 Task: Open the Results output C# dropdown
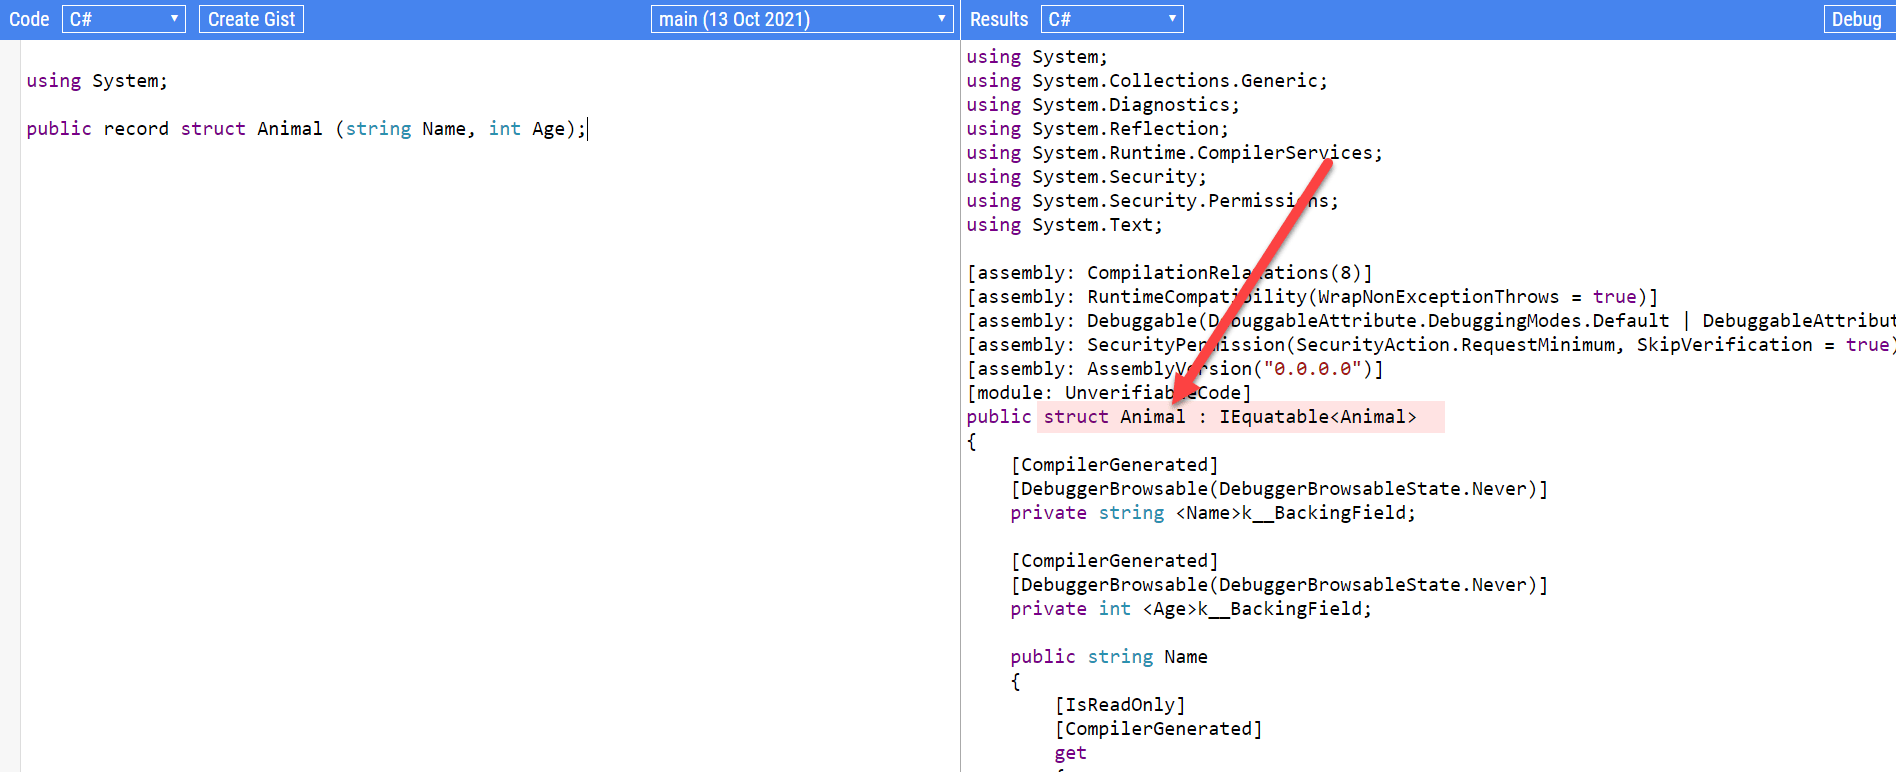coord(1111,19)
